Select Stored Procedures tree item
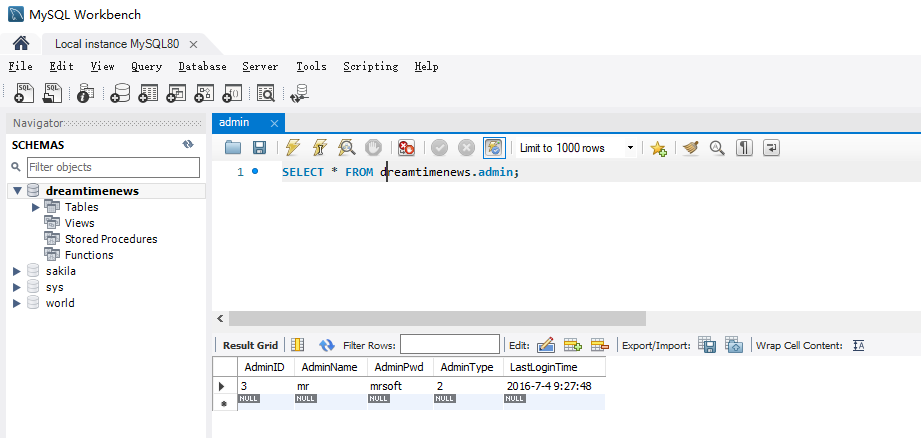The height and width of the screenshot is (438, 921). pos(111,239)
